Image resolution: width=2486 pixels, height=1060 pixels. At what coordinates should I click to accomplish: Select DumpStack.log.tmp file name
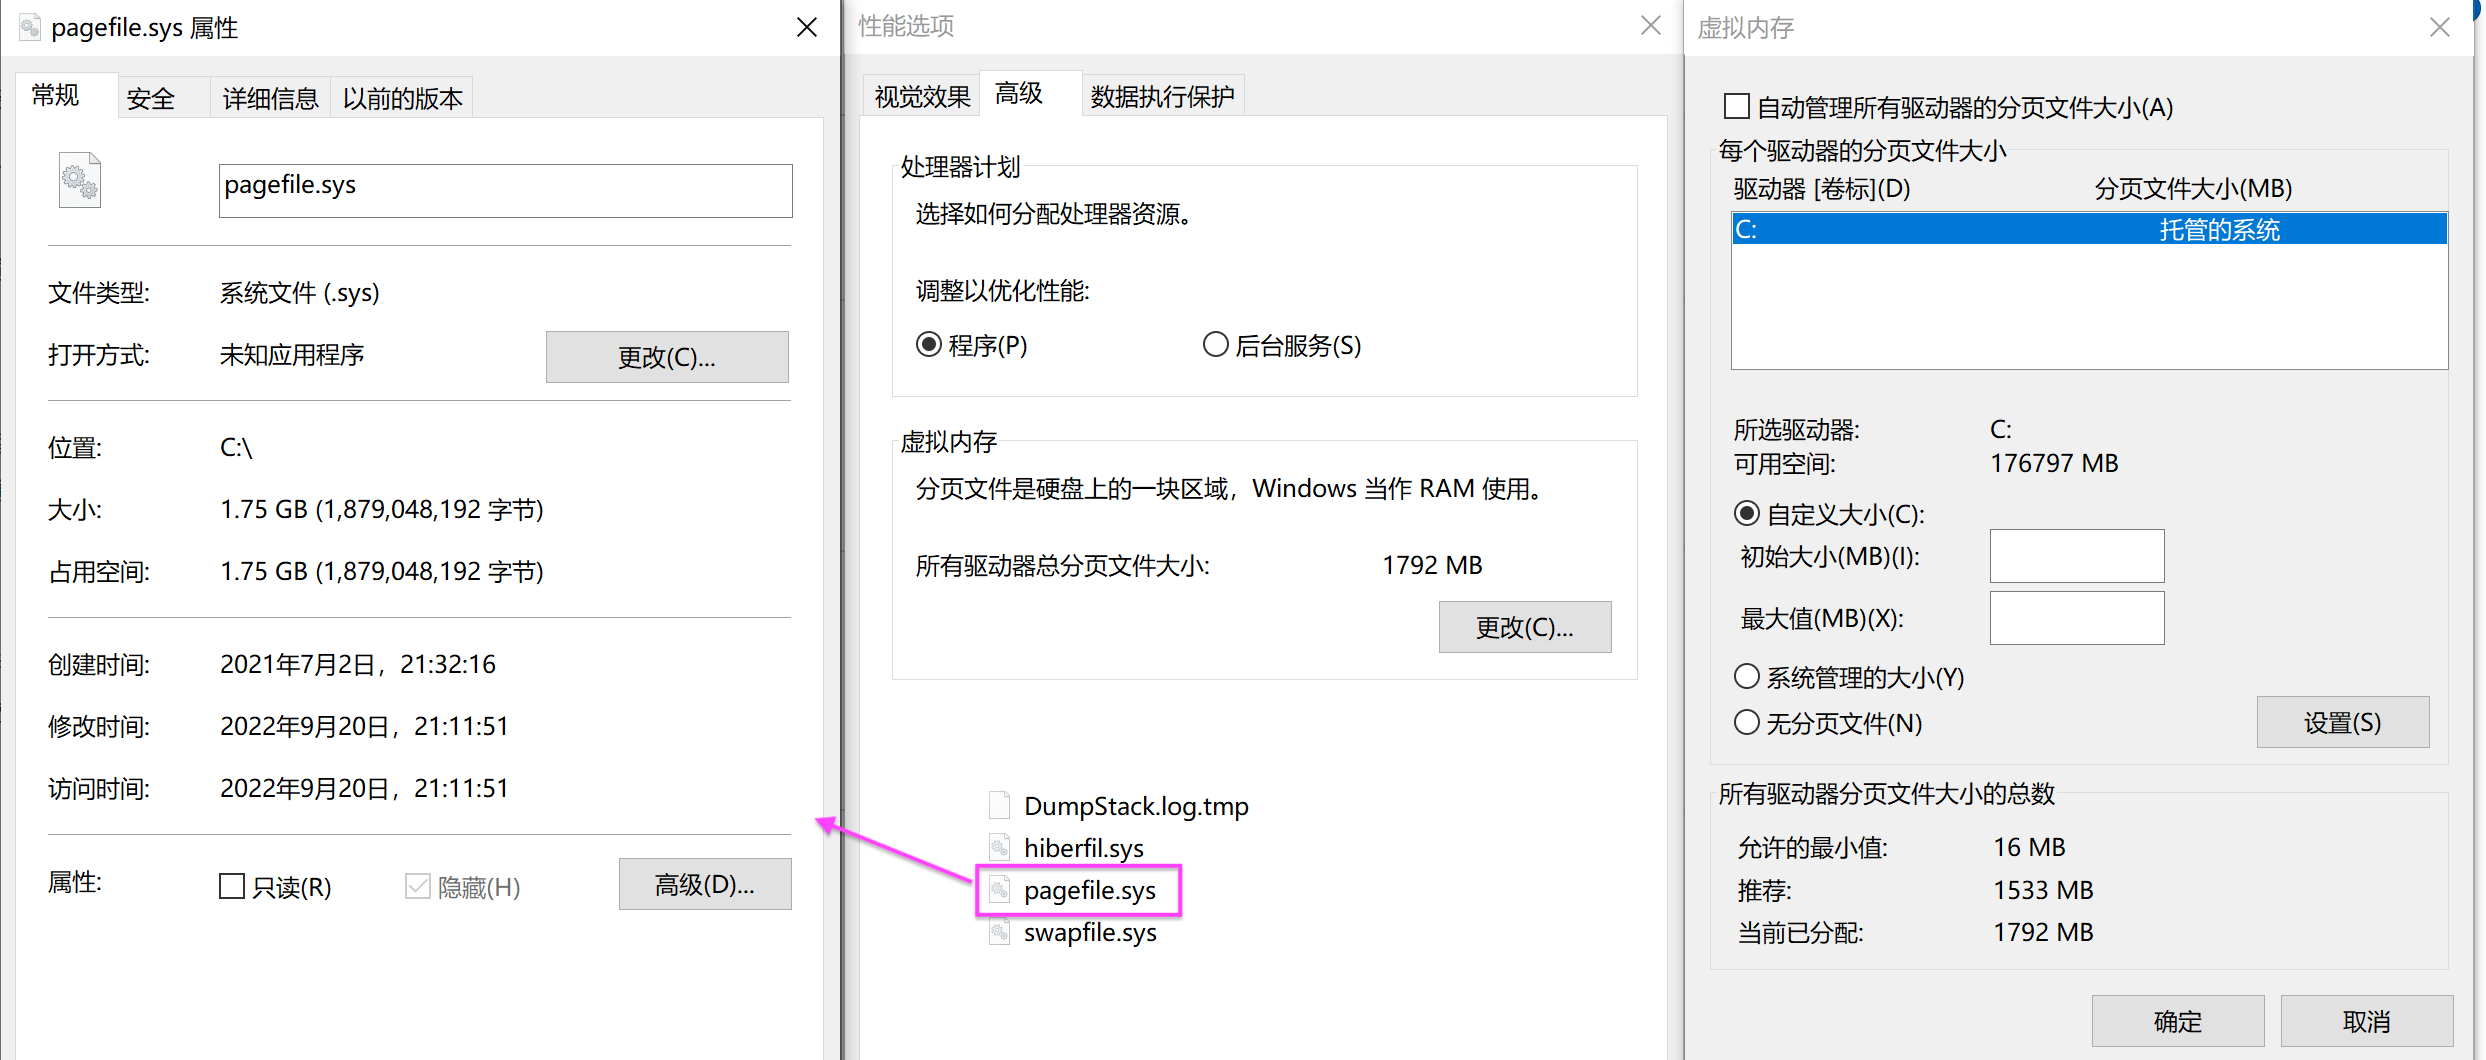[x=1136, y=806]
